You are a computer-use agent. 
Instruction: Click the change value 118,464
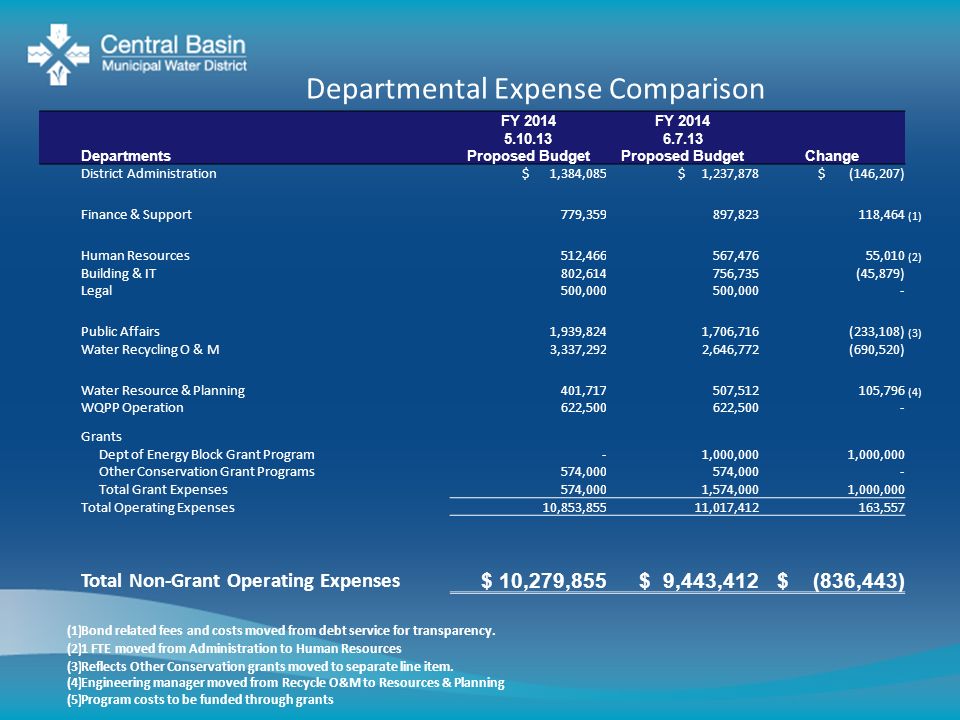click(x=881, y=214)
